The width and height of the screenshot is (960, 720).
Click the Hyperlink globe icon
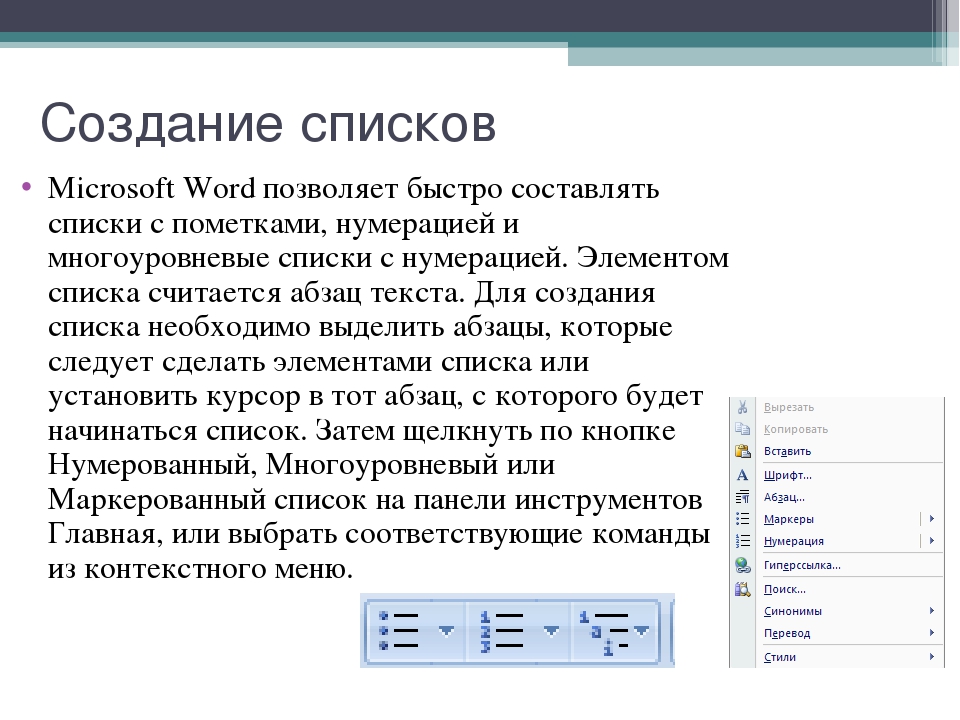(x=742, y=565)
